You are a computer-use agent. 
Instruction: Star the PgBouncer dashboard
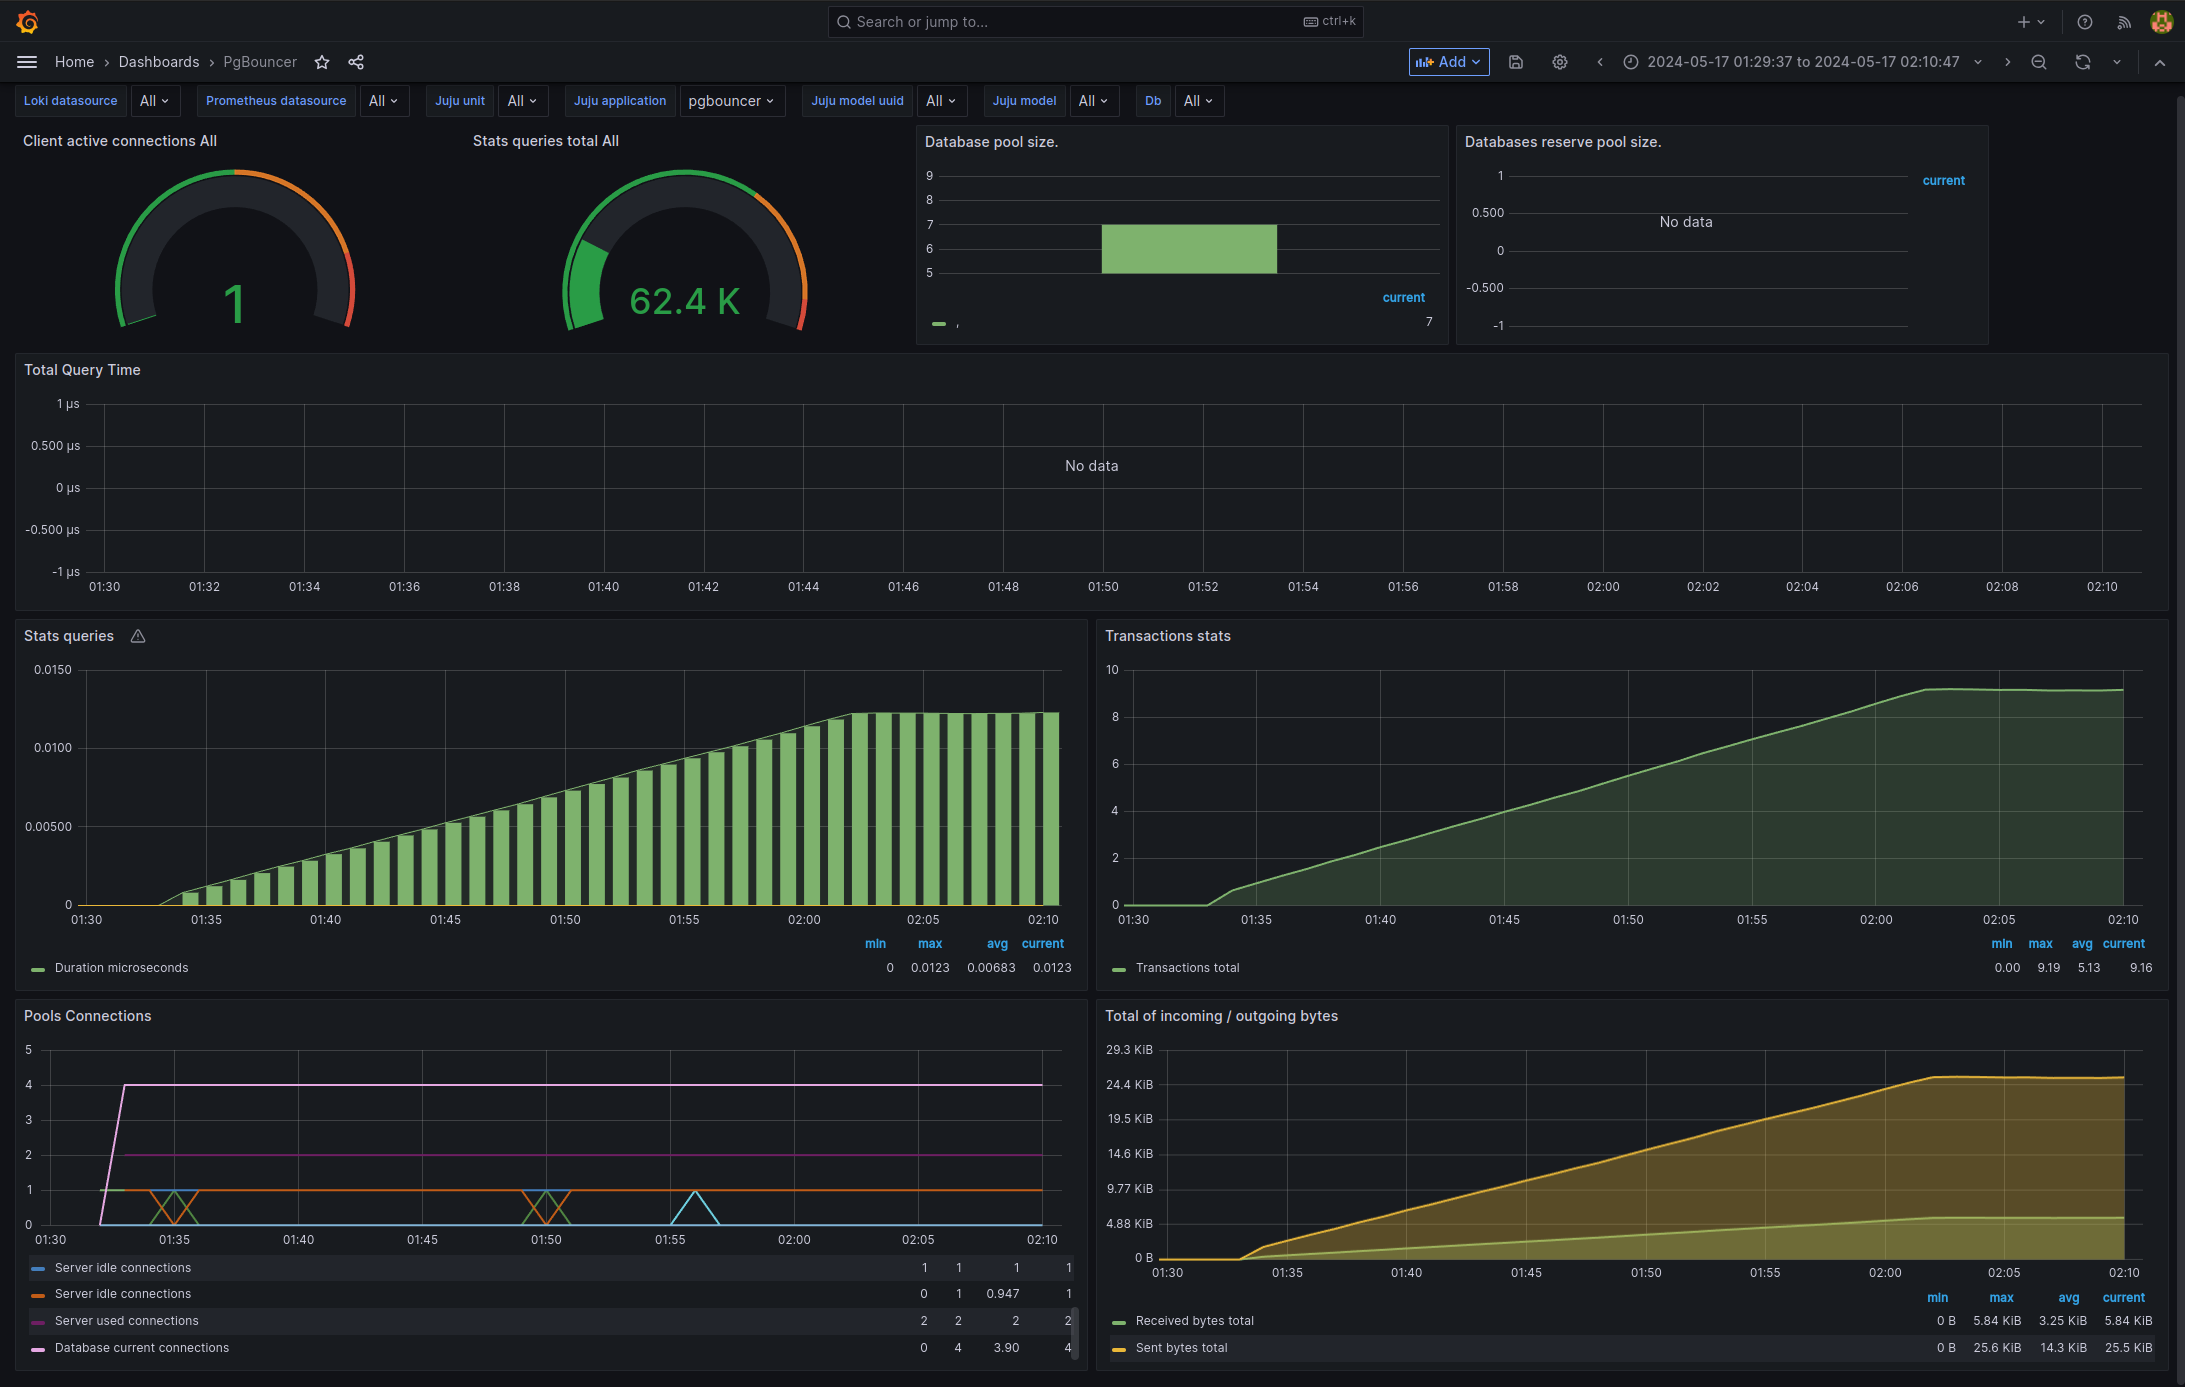pyautogui.click(x=322, y=62)
